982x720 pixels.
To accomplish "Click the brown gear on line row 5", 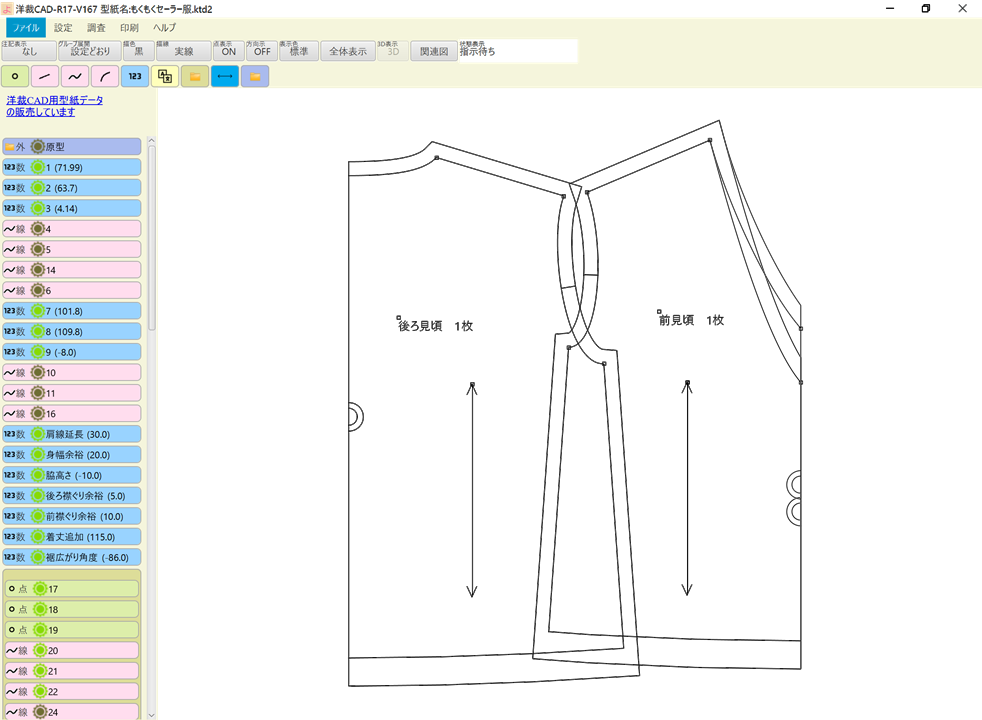I will pos(38,249).
